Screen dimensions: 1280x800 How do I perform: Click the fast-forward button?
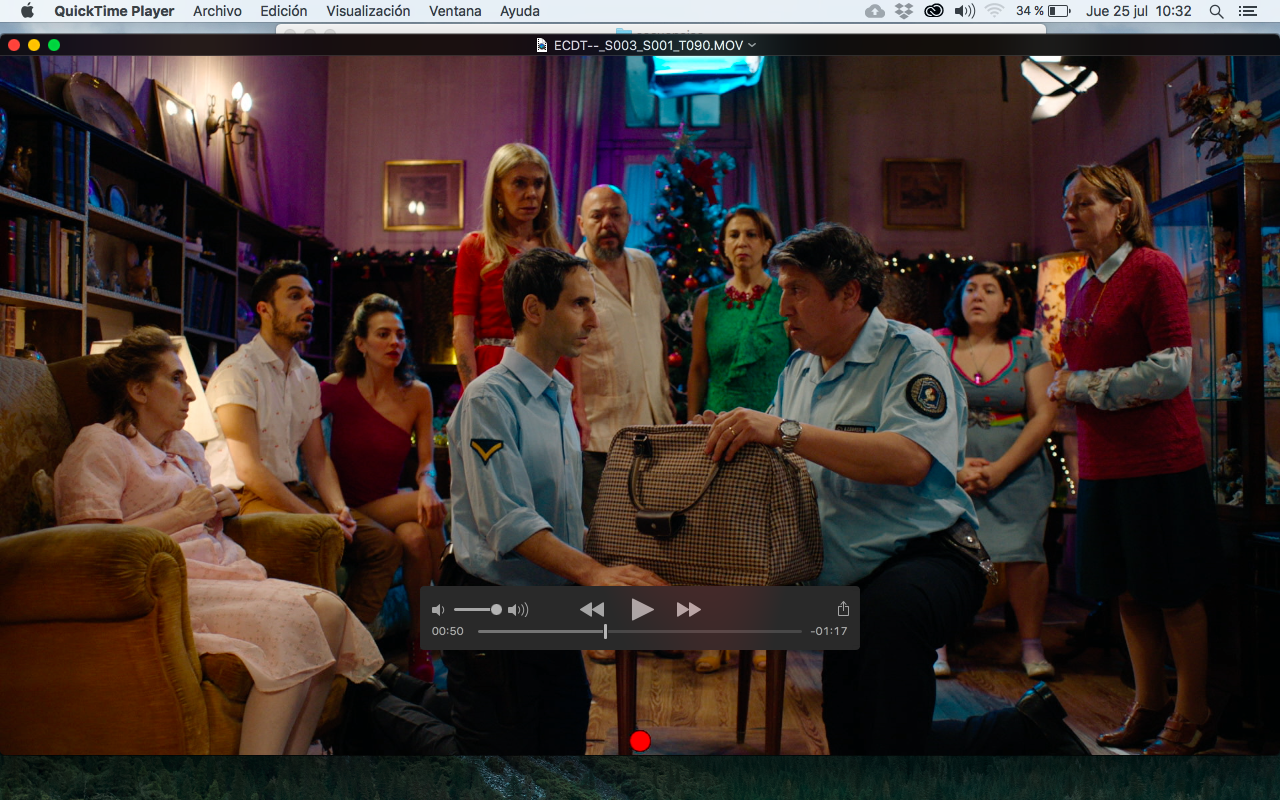click(688, 609)
